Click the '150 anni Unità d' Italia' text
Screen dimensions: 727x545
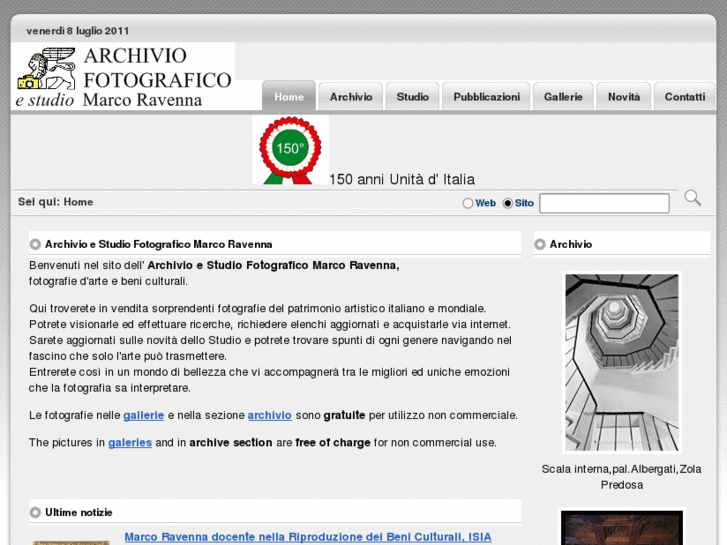point(402,179)
